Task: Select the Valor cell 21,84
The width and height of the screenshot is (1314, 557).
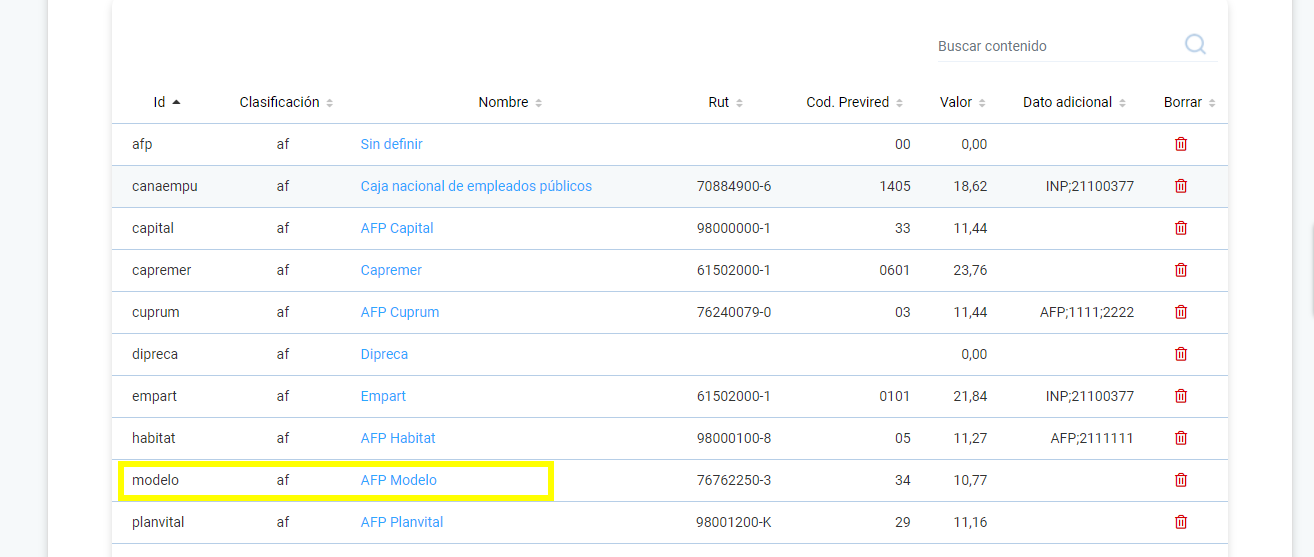Action: click(x=970, y=396)
